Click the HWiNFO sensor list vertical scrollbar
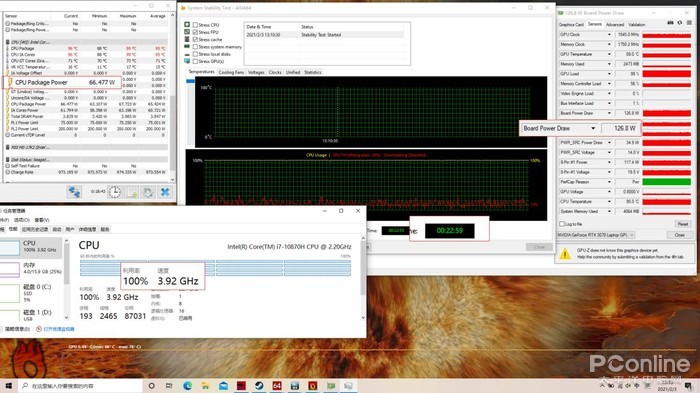Screen dimensions: 700x393 172,97
